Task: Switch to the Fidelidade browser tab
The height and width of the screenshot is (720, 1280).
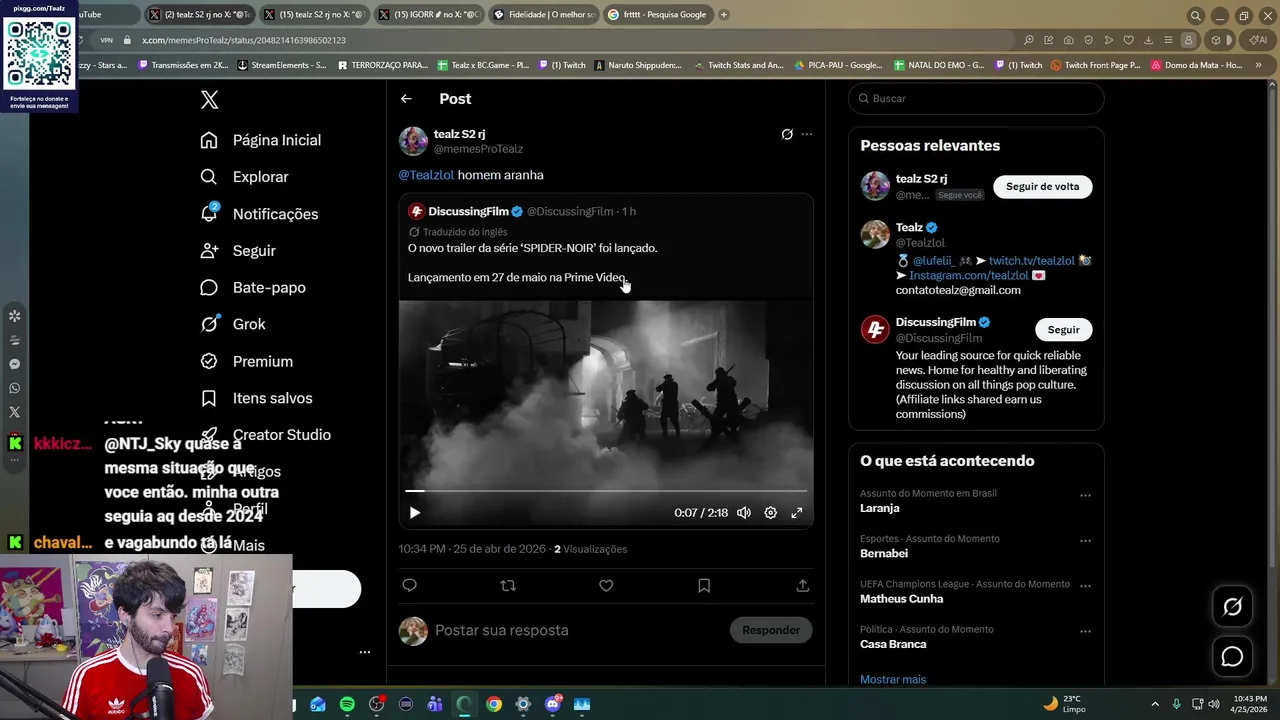Action: (544, 15)
